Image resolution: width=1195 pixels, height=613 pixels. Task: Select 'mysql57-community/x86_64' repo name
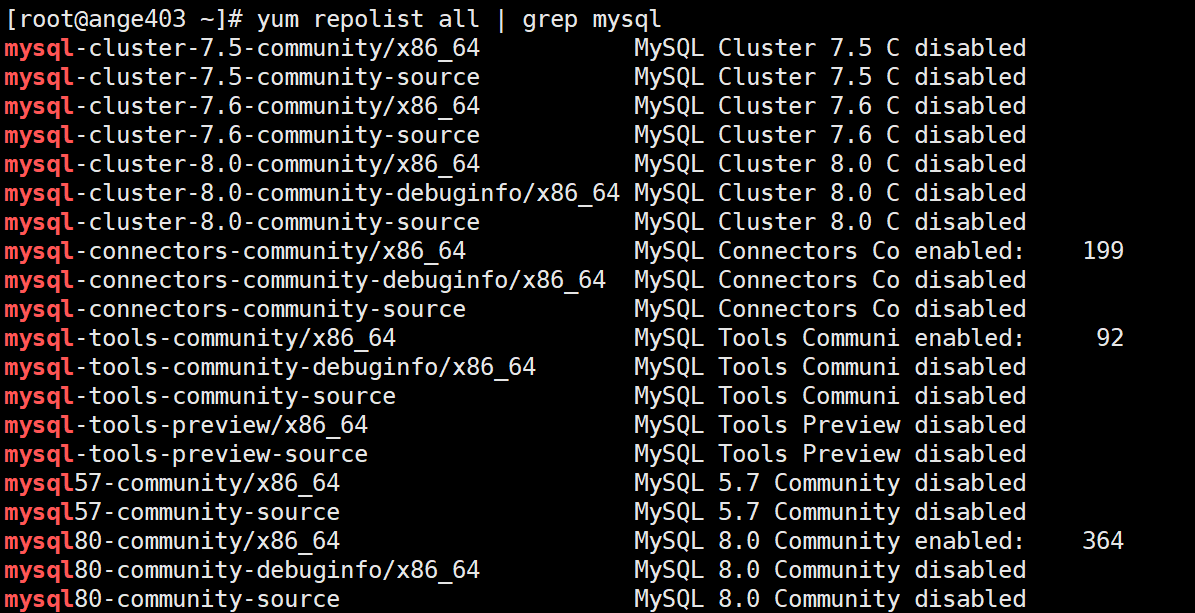(x=172, y=483)
